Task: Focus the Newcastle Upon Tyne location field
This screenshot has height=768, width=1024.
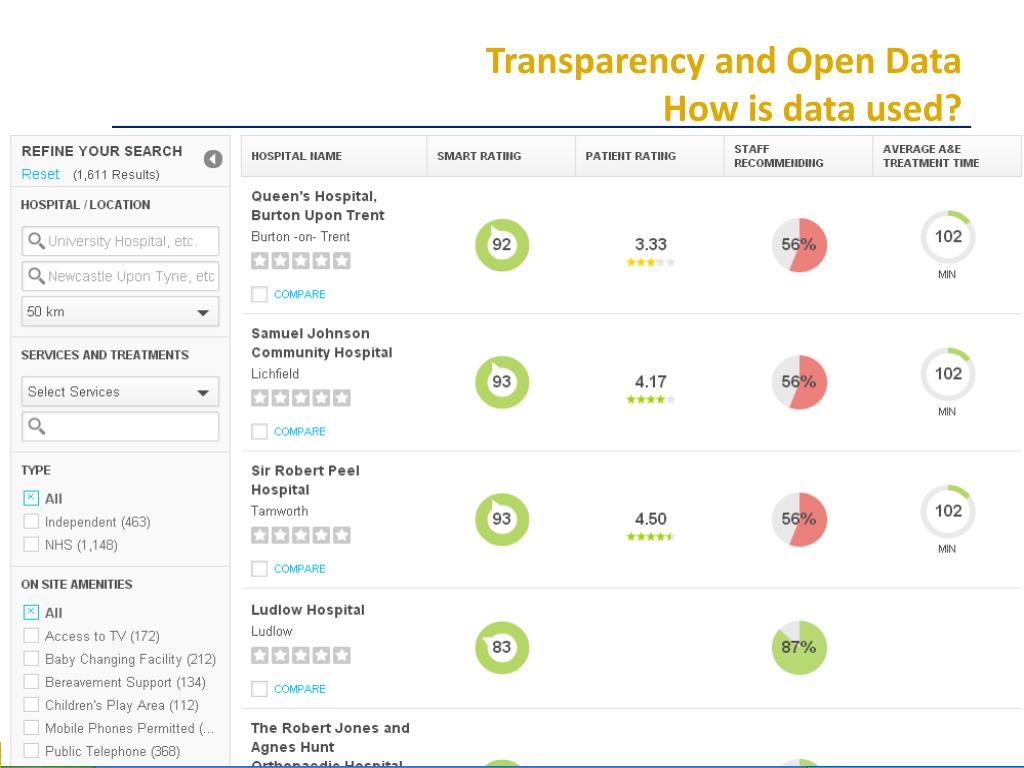Action: (x=120, y=276)
